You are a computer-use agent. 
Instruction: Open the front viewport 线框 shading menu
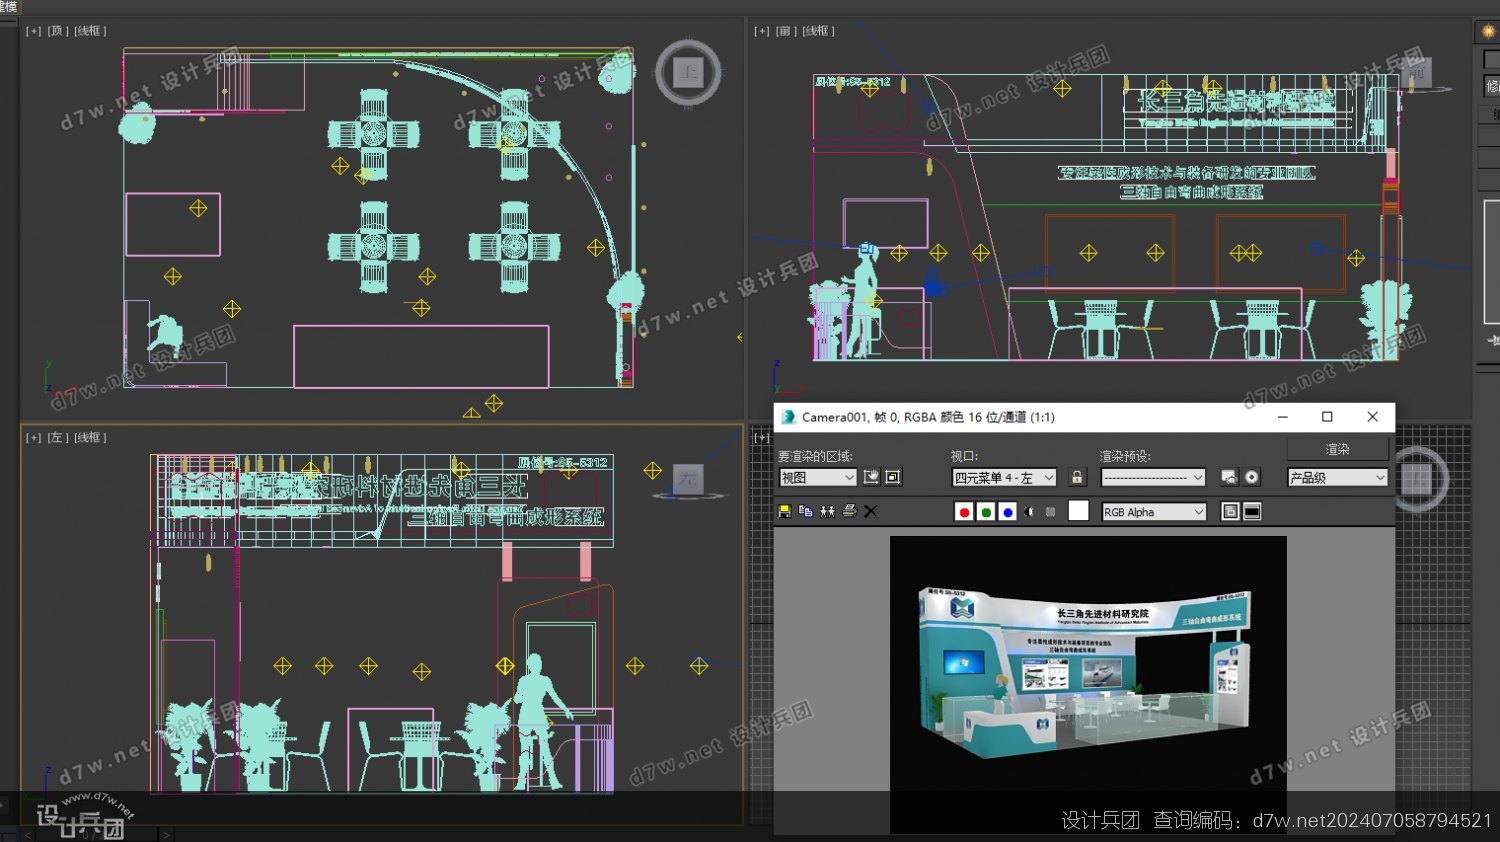(x=818, y=31)
